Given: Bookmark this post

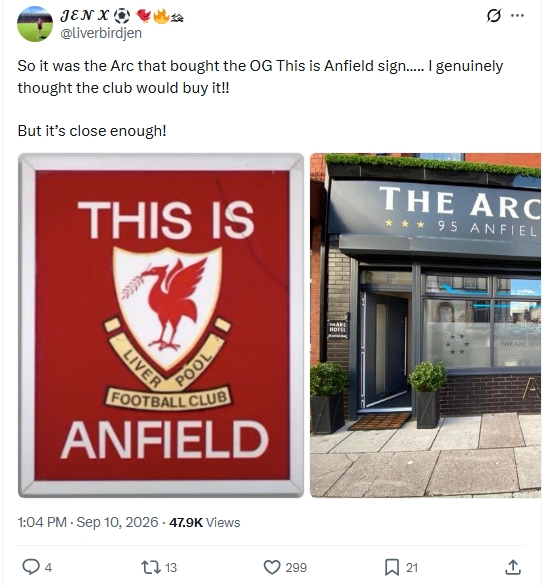Looking at the screenshot, I should click(x=392, y=567).
